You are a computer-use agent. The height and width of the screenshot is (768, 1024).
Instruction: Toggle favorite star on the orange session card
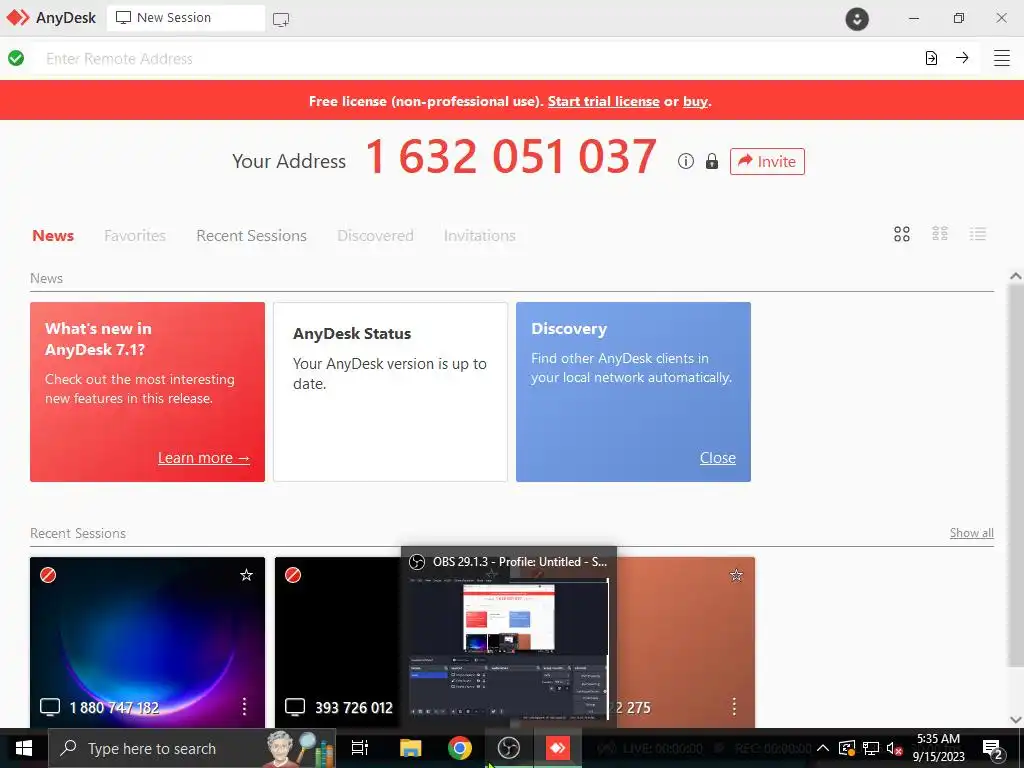click(x=736, y=575)
